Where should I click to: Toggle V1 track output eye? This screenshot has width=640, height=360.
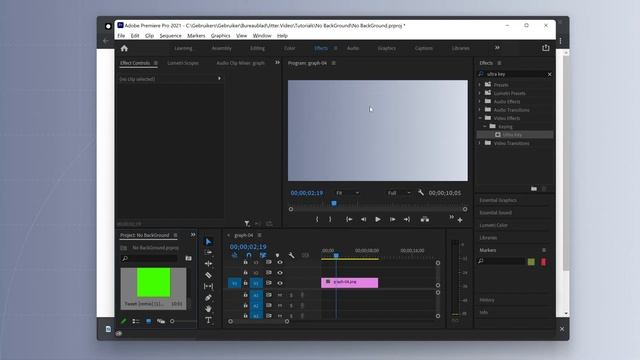280,283
